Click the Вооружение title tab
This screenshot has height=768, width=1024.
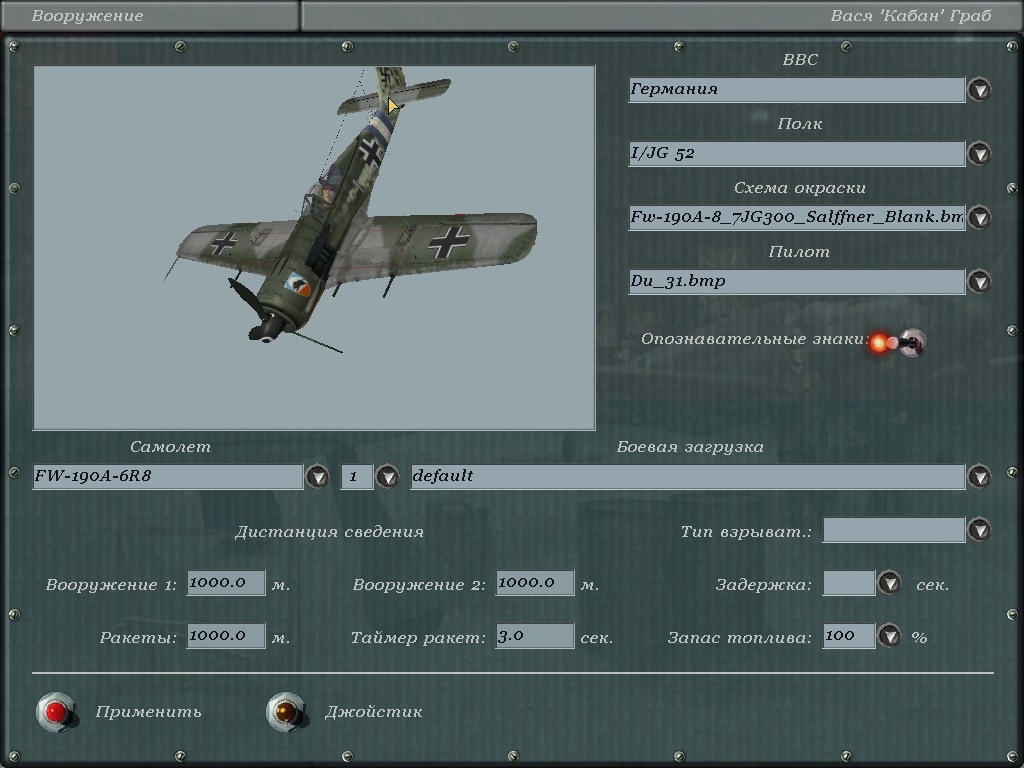(150, 16)
